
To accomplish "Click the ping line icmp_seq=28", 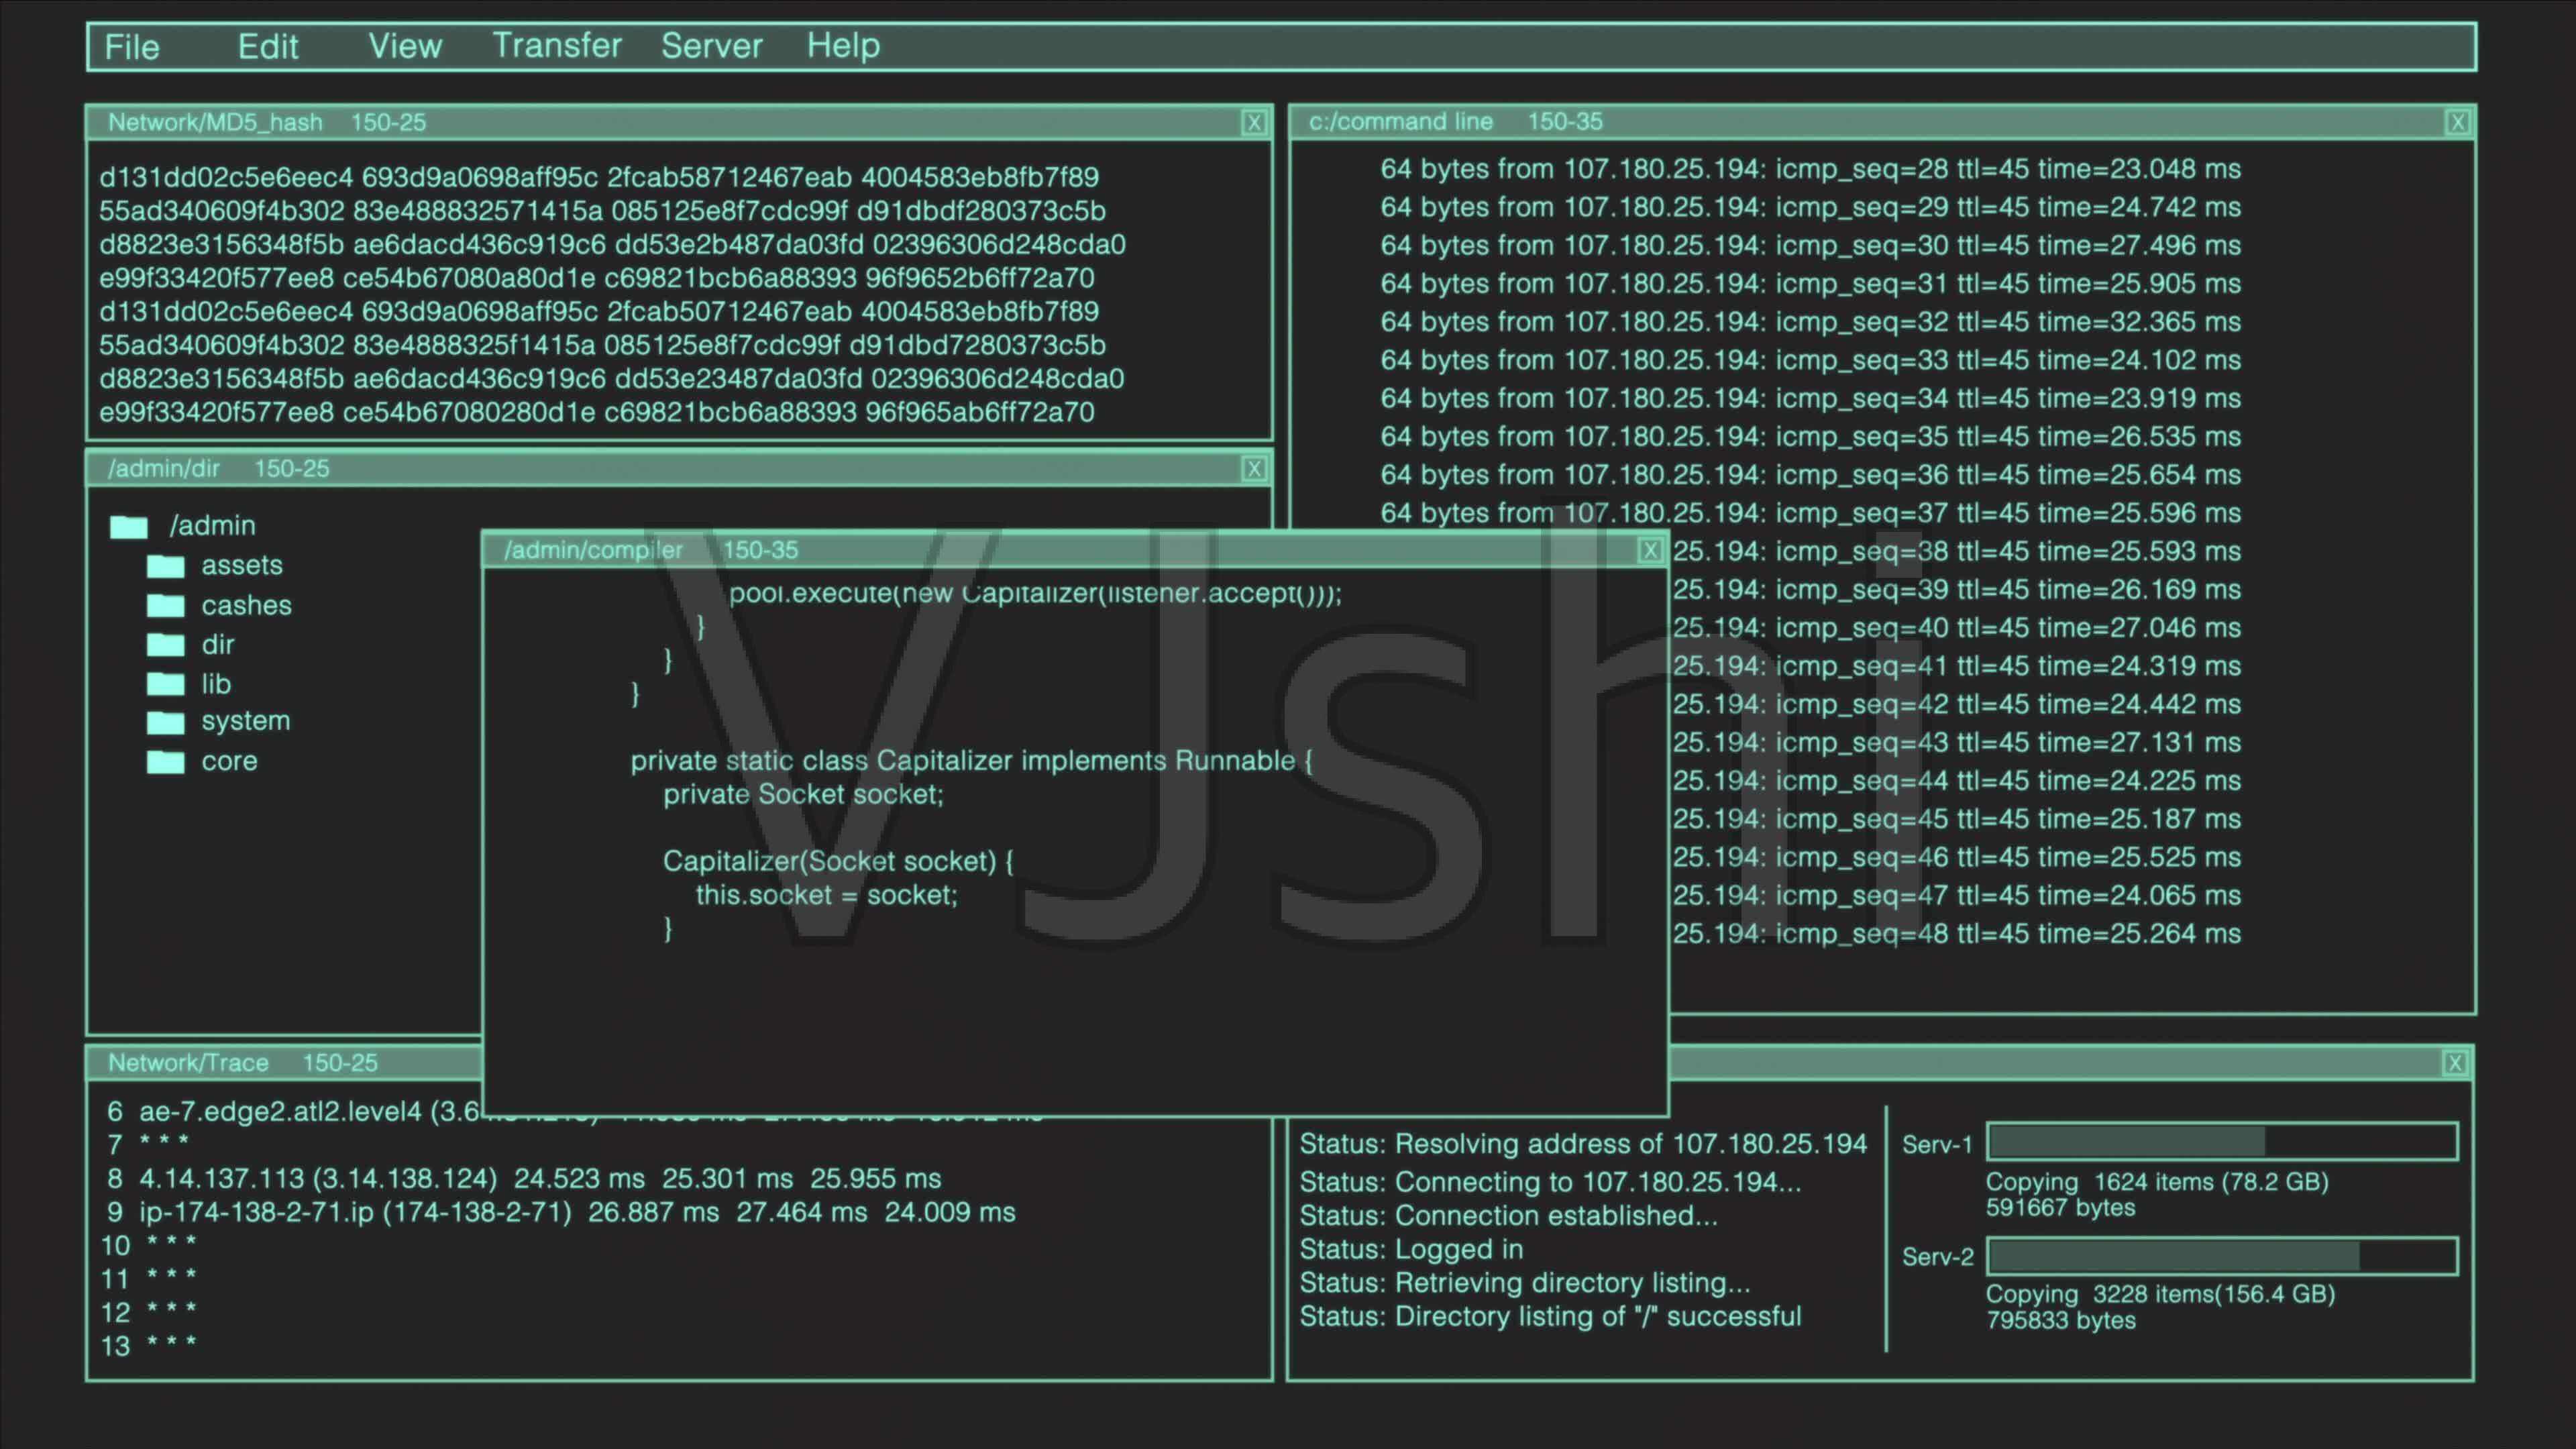I will [x=1810, y=169].
